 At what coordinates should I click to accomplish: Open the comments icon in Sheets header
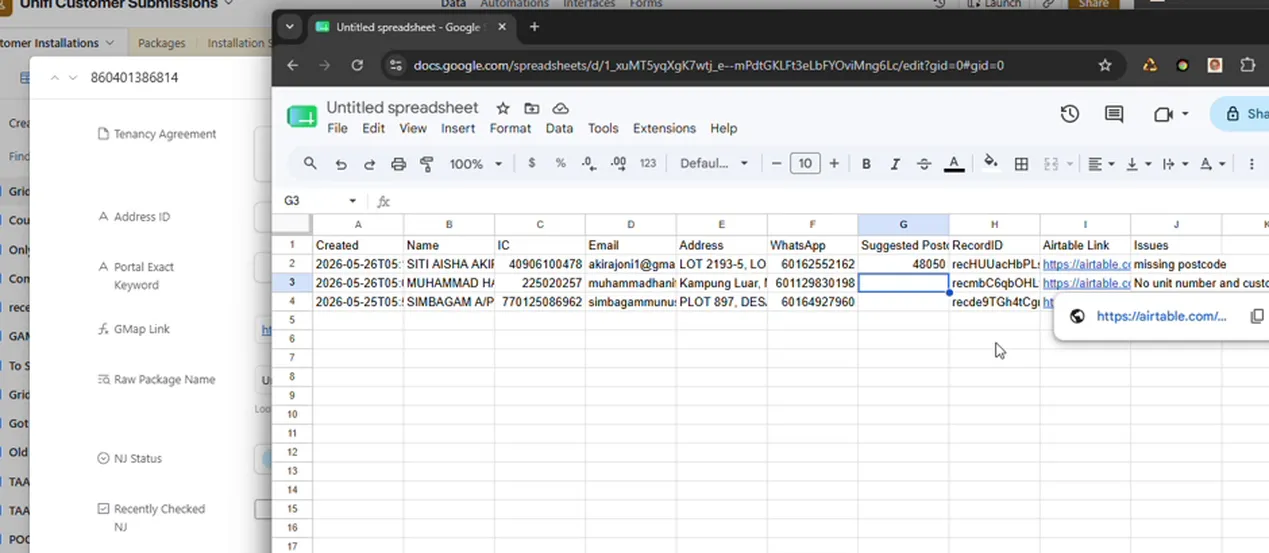coord(1114,114)
